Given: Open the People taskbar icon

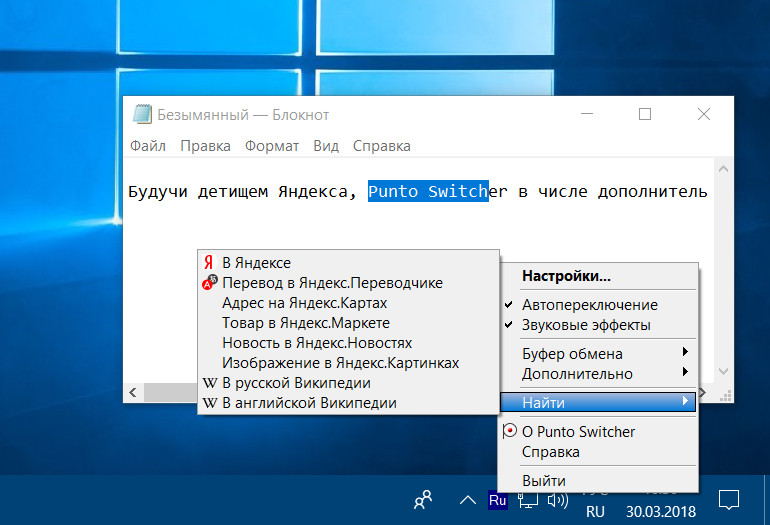Looking at the screenshot, I should [423, 500].
